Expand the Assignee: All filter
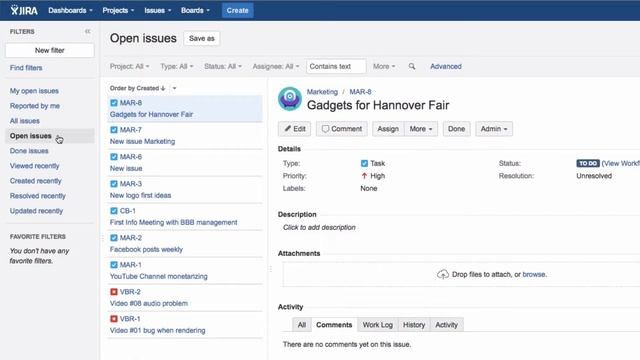This screenshot has width=640, height=360. (x=276, y=66)
